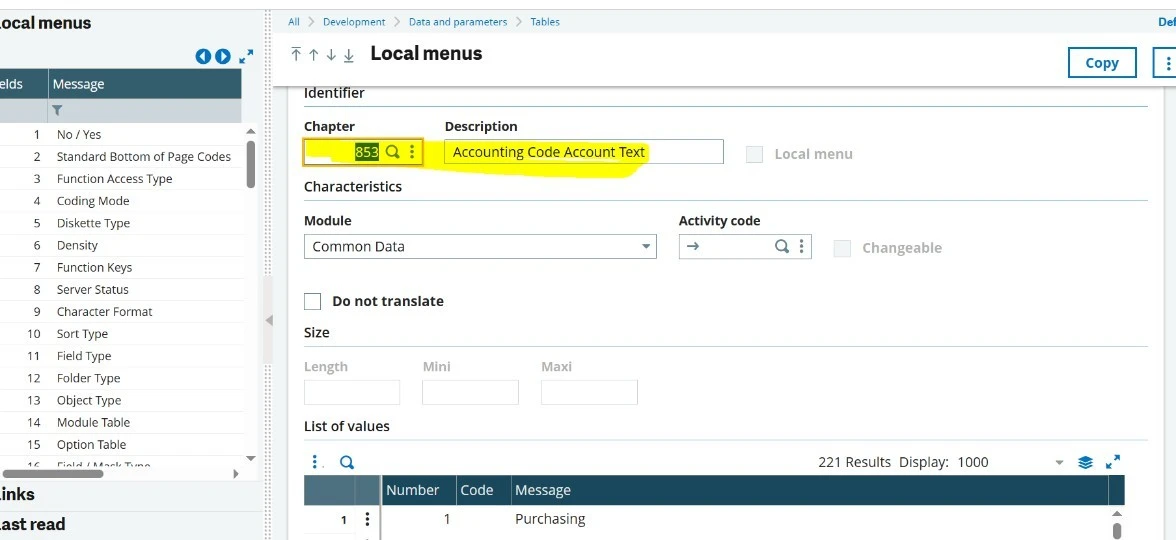1176x540 pixels.
Task: Expand the left list panel to full screen
Action: coord(246,56)
